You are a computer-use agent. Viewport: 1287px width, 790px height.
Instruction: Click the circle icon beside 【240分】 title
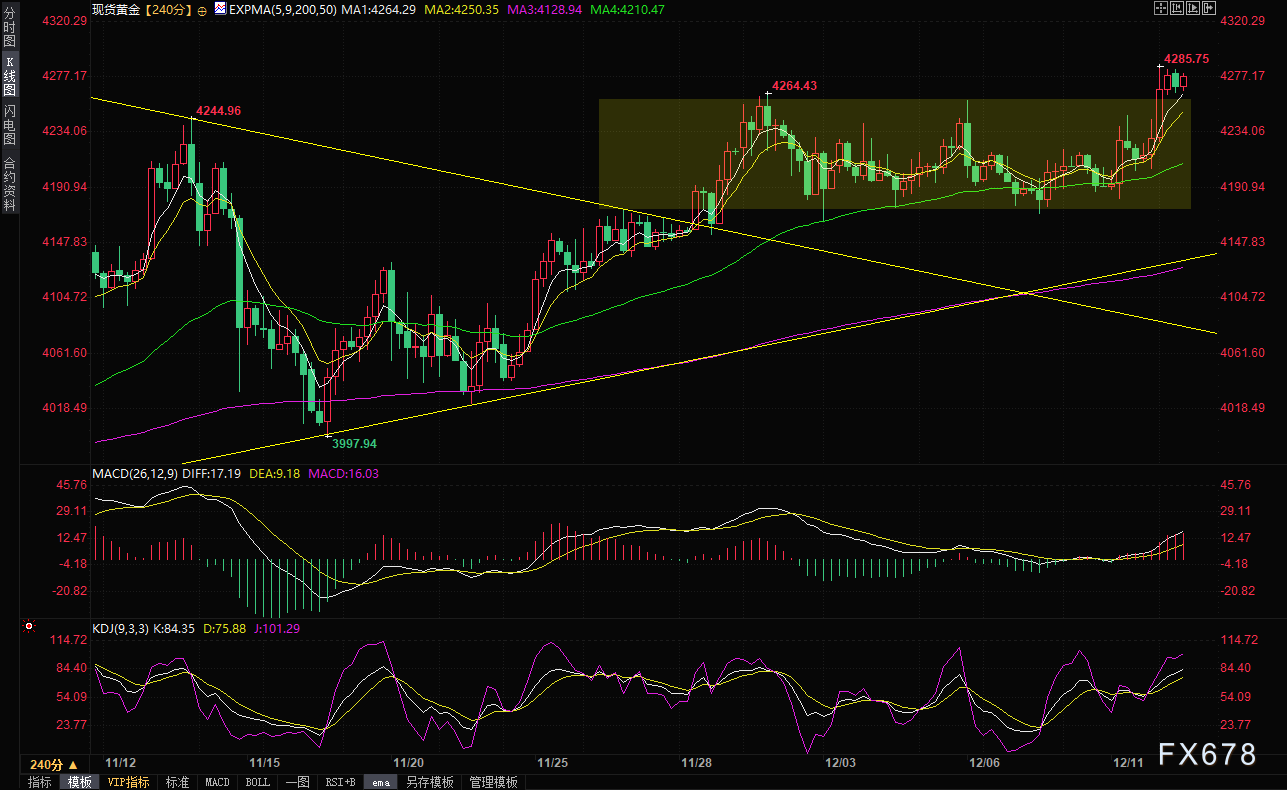pyautogui.click(x=203, y=10)
